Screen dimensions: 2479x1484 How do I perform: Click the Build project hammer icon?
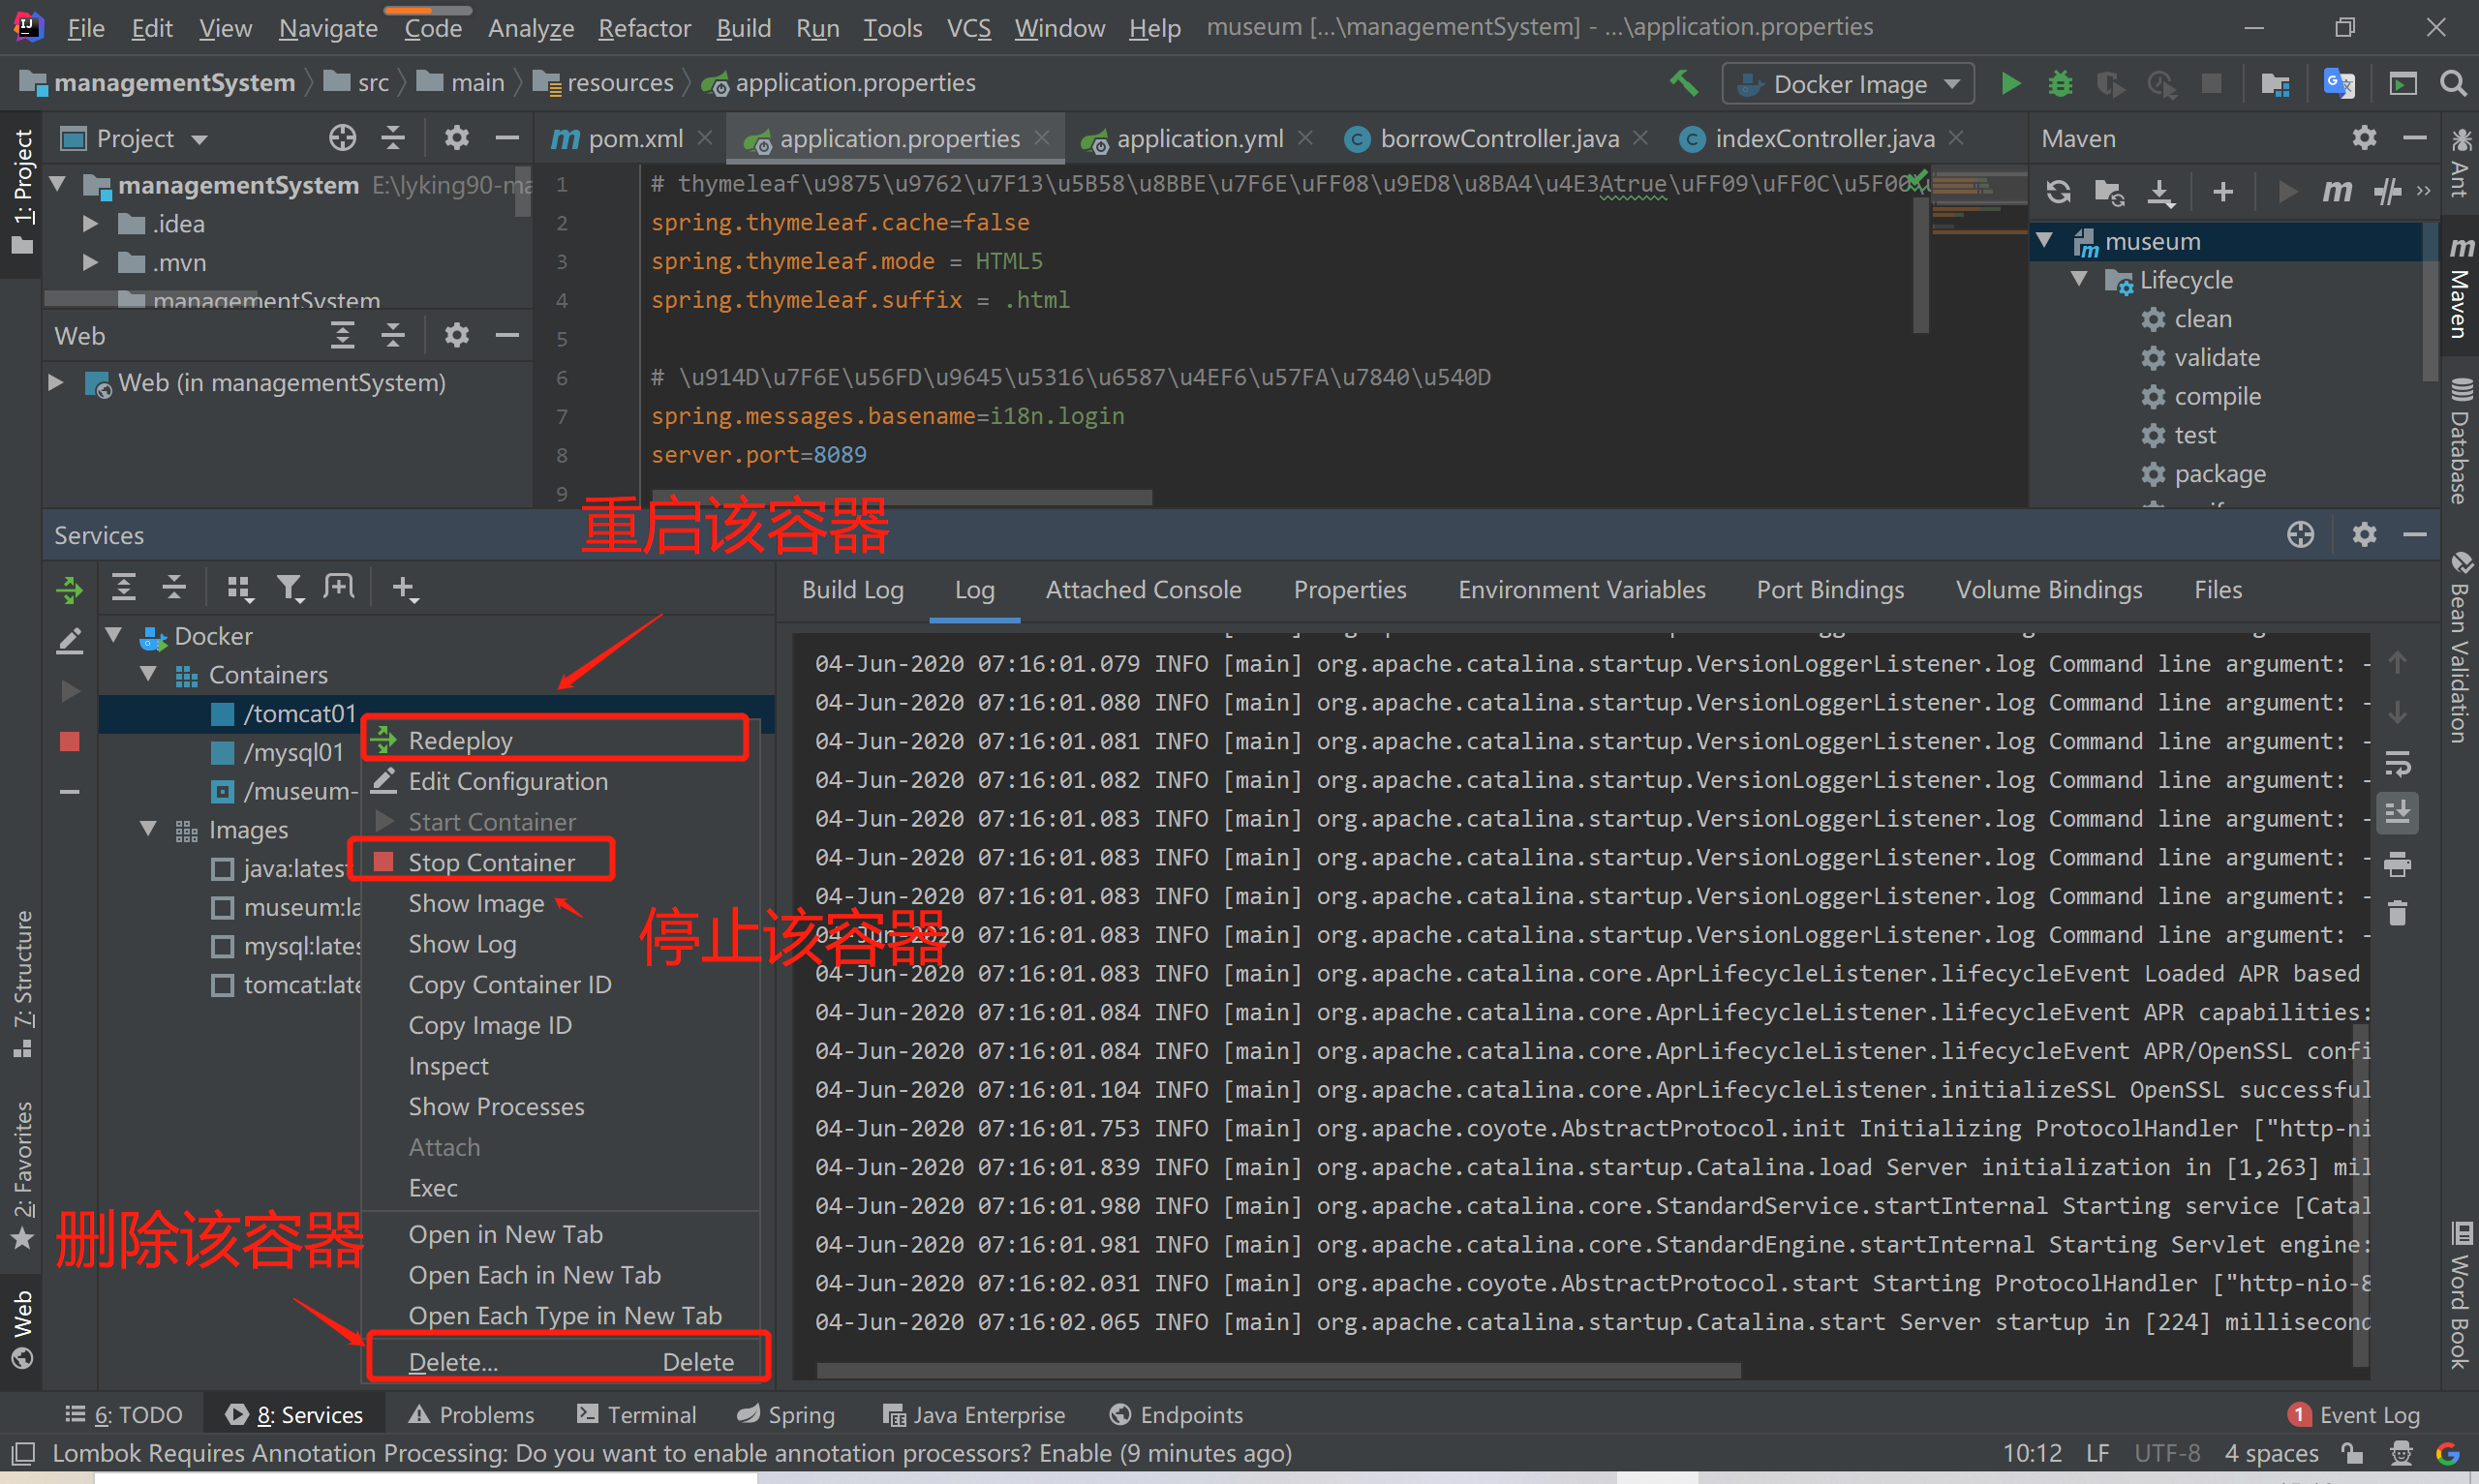(1683, 83)
